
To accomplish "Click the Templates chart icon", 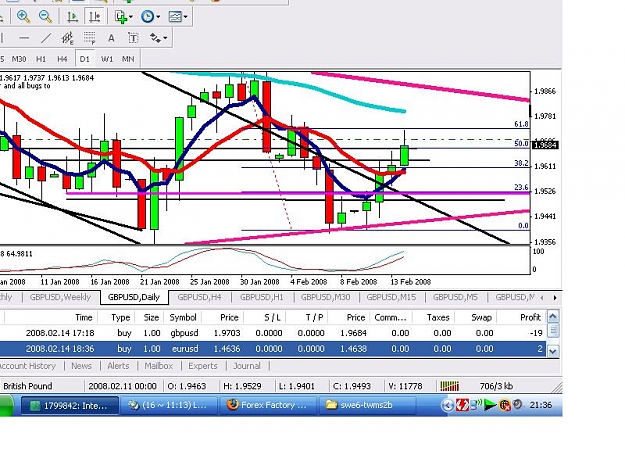I will click(x=175, y=16).
